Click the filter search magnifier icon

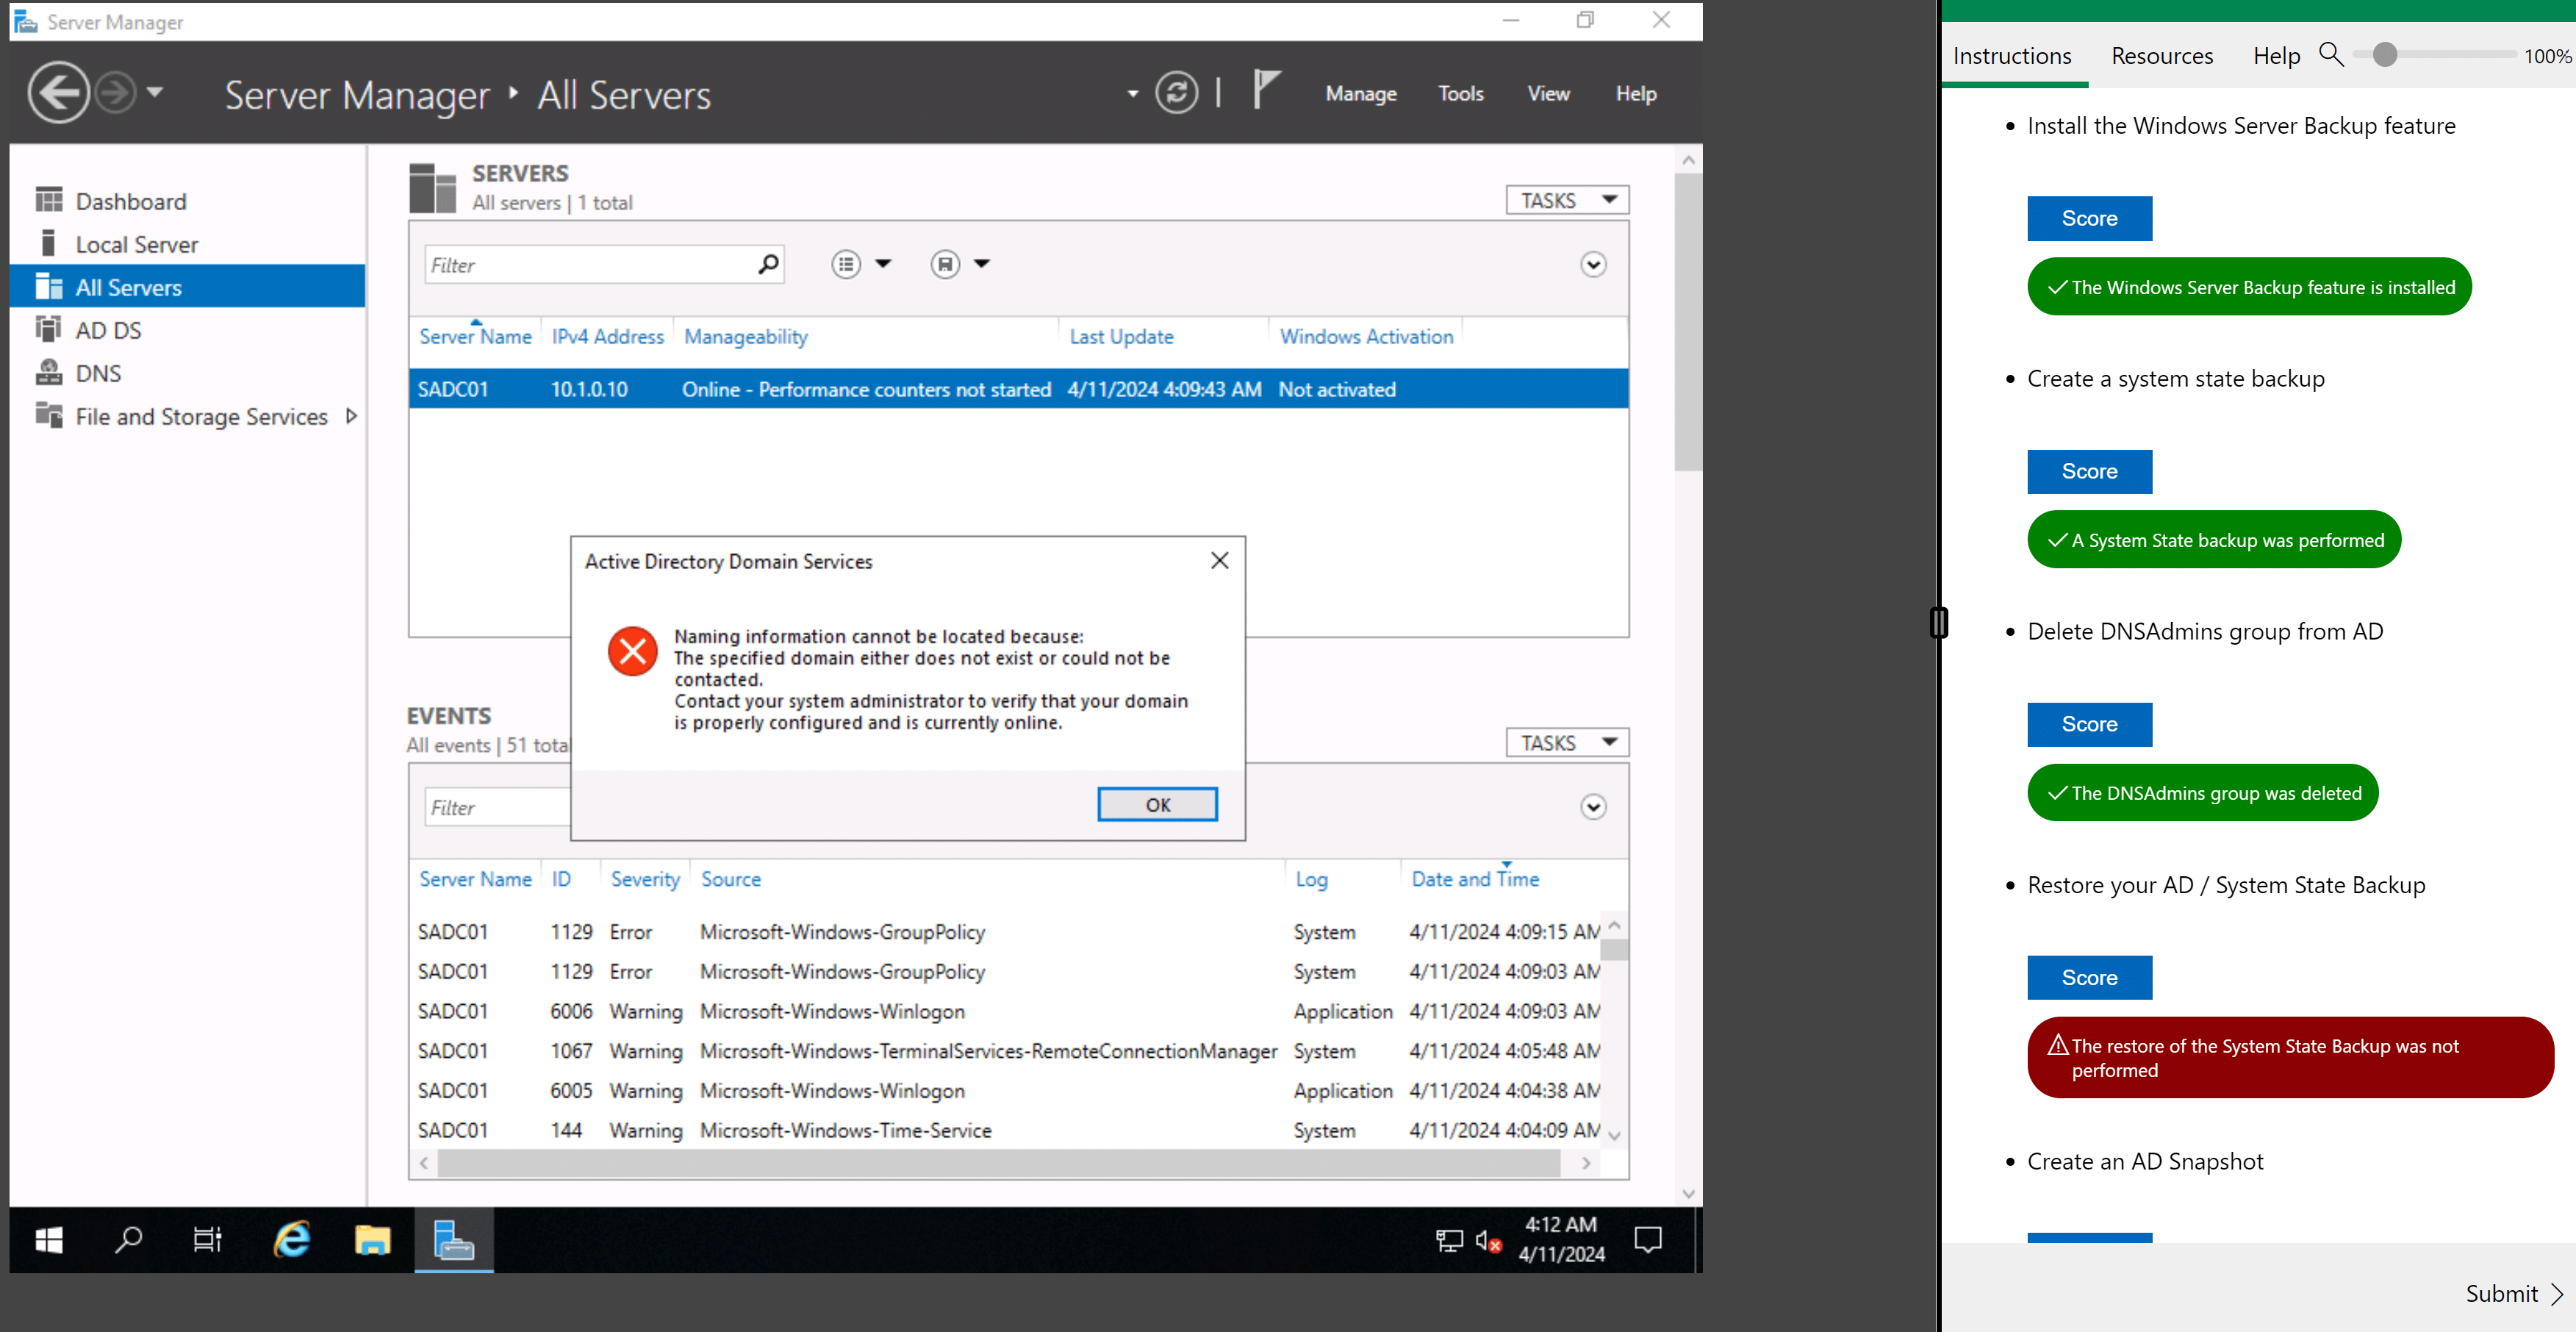[768, 264]
